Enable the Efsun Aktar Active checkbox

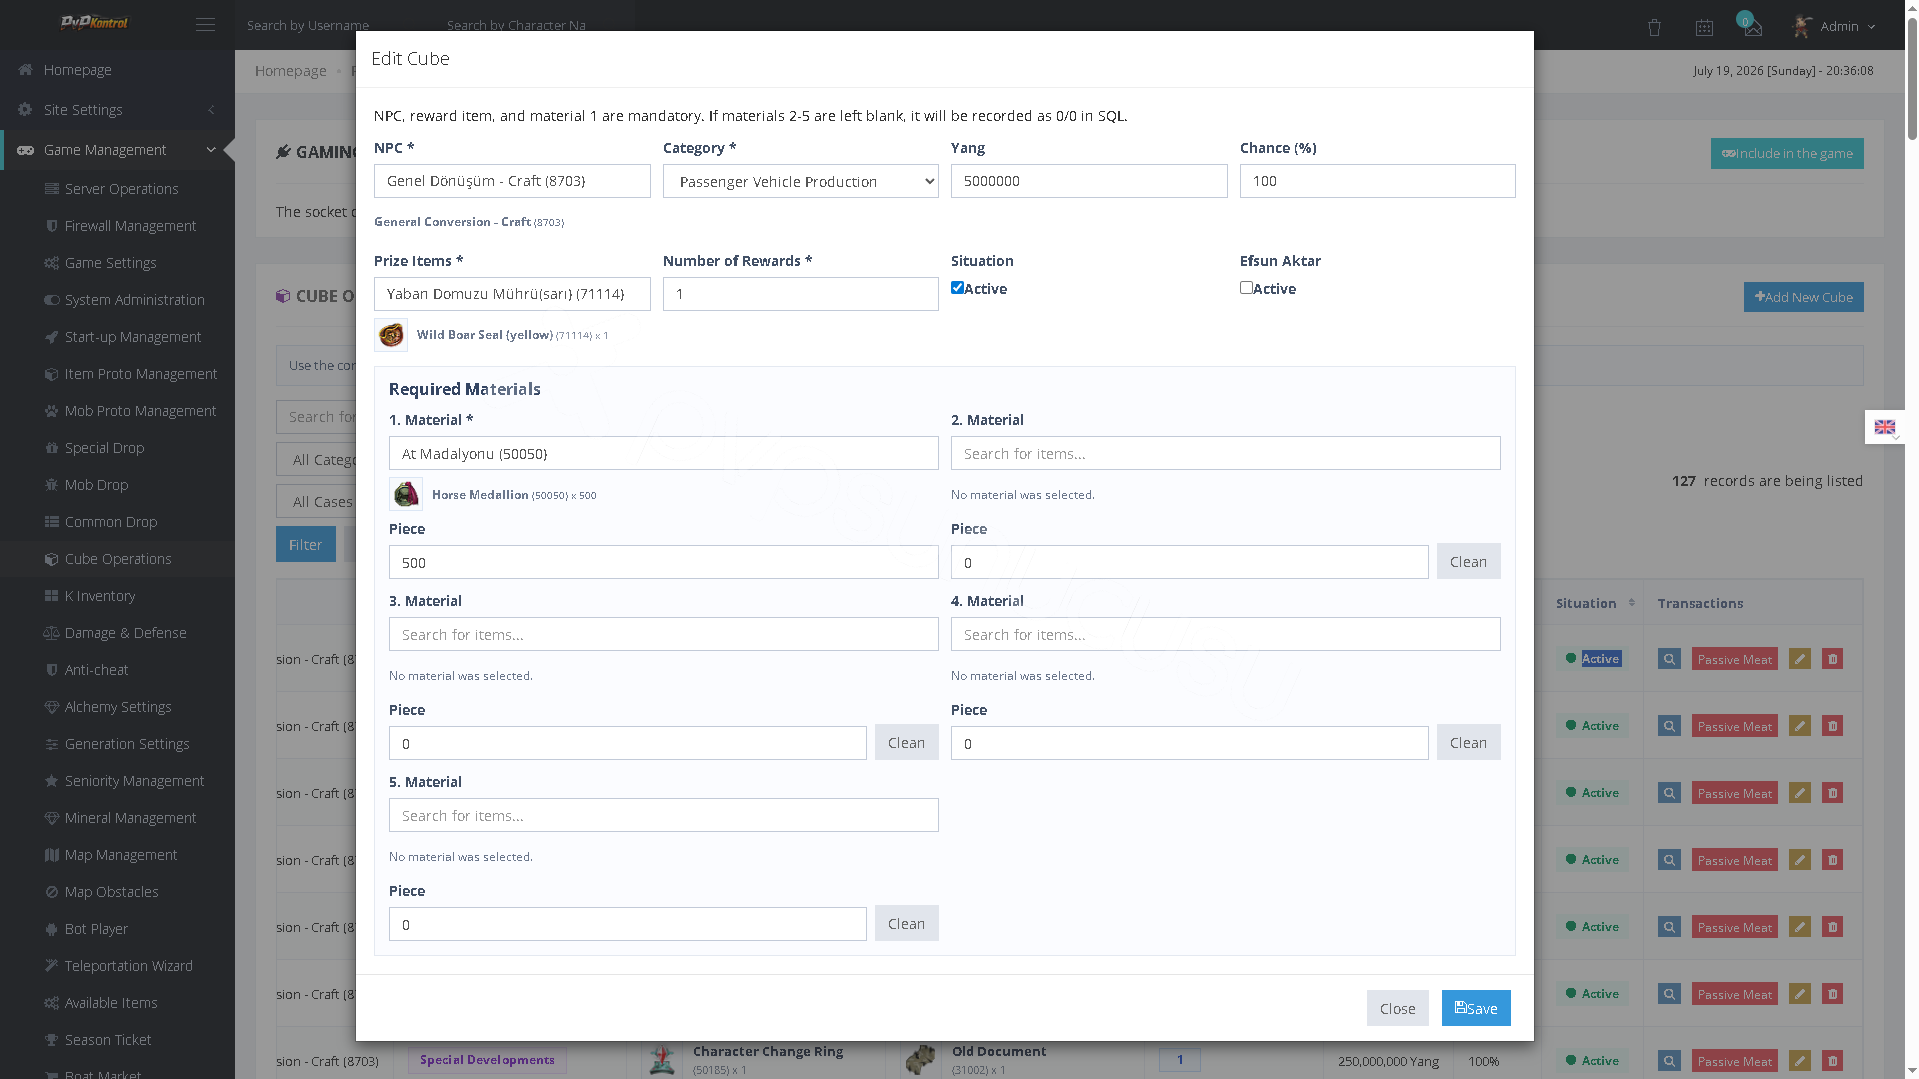coord(1246,288)
